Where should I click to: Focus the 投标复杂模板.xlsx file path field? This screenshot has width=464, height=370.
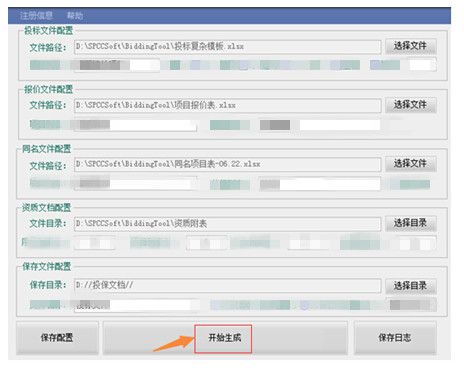pos(227,47)
